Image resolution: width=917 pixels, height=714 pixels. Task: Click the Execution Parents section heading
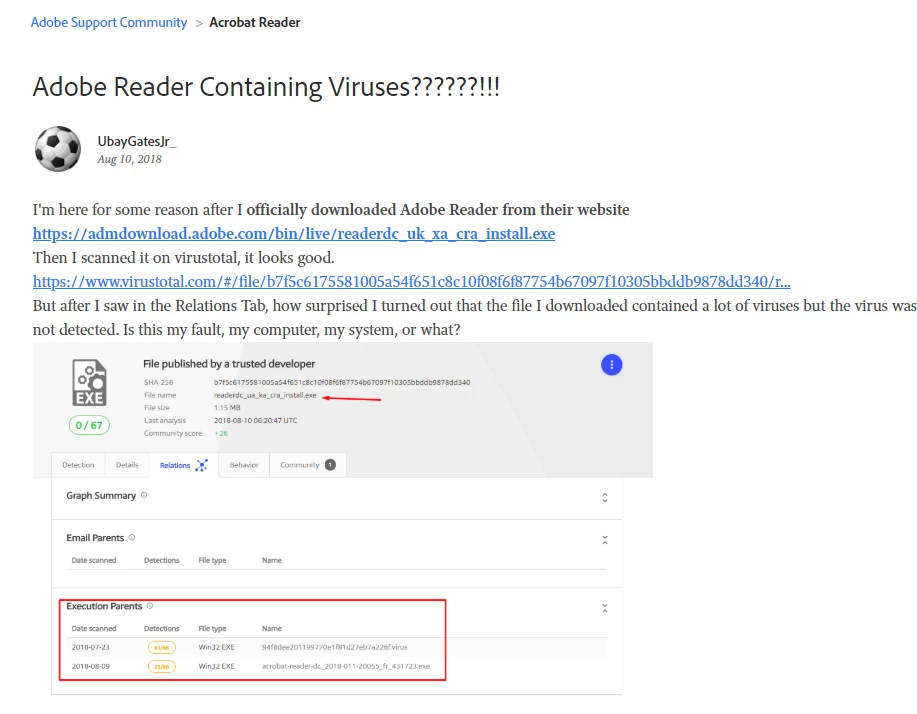point(104,606)
